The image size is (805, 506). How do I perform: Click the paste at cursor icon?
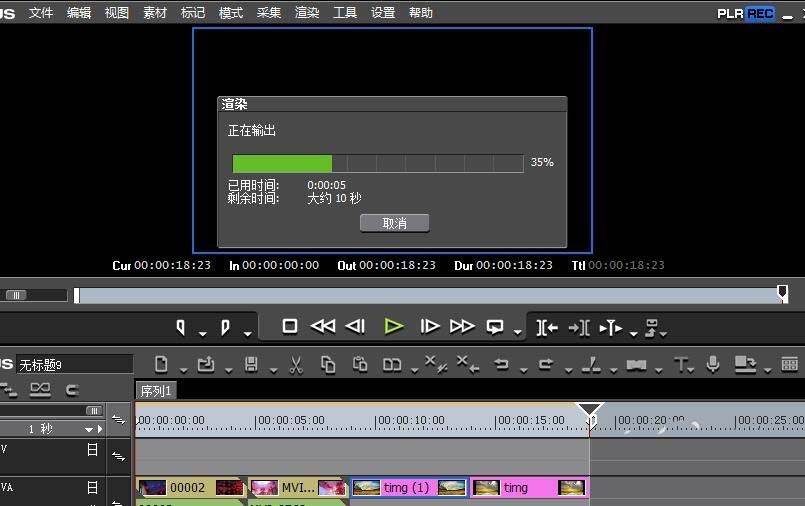click(360, 364)
